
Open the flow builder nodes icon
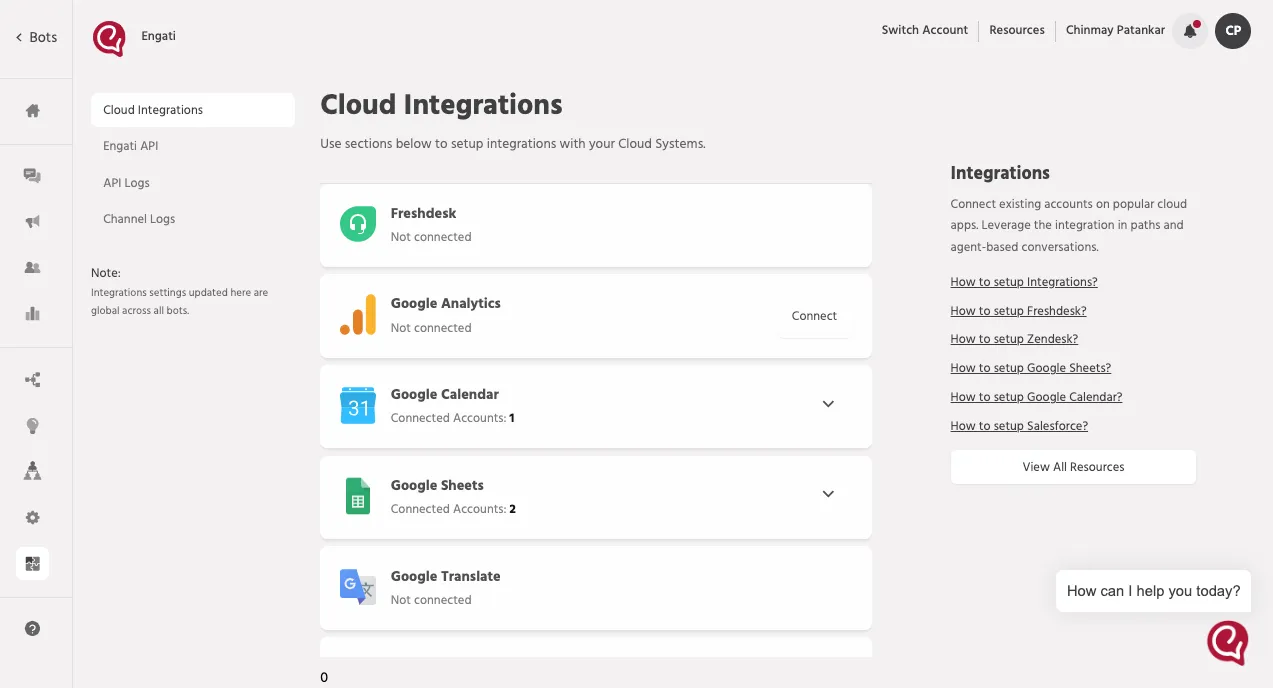(32, 380)
